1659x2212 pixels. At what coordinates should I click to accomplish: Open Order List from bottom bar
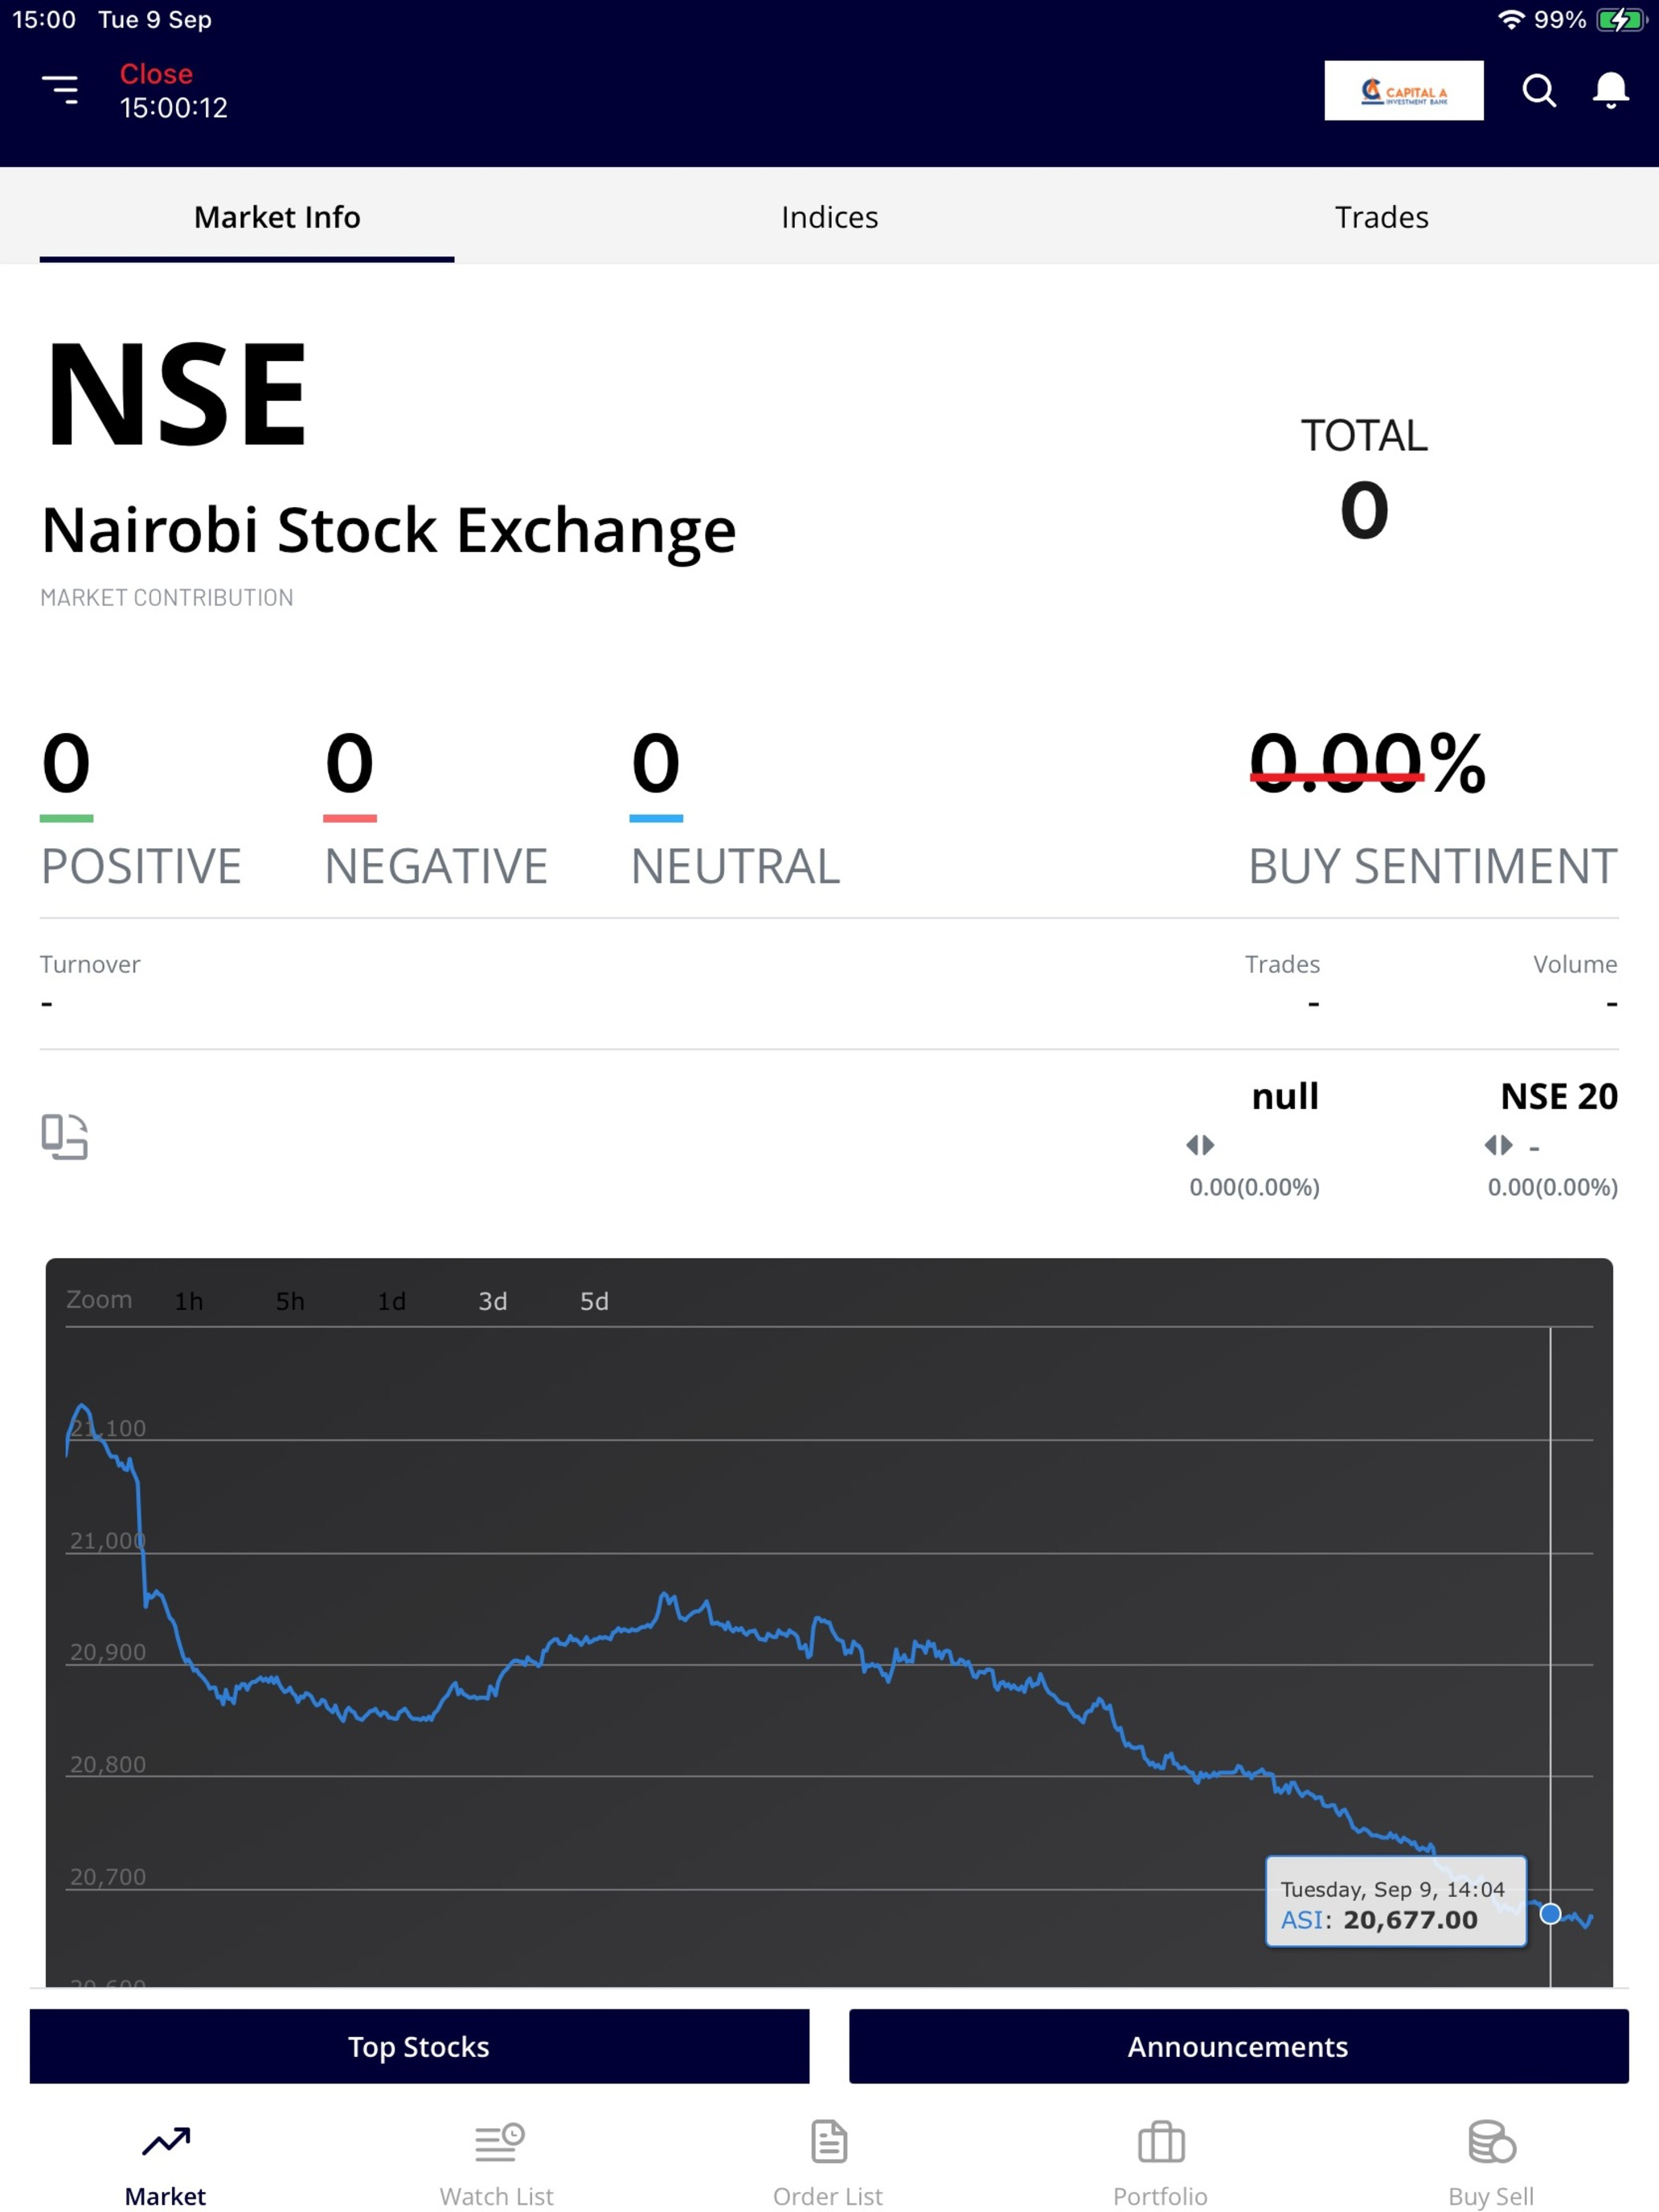(828, 2163)
